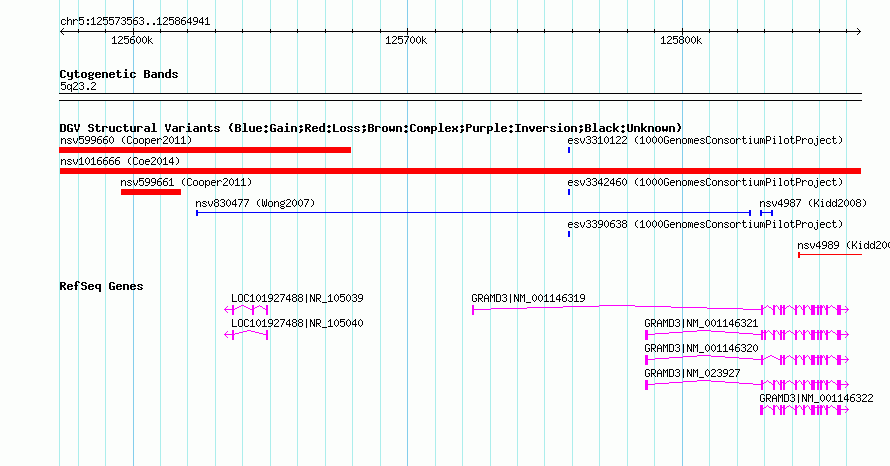
Task: Click the red nsv4989 loss line
Action: pos(830,255)
